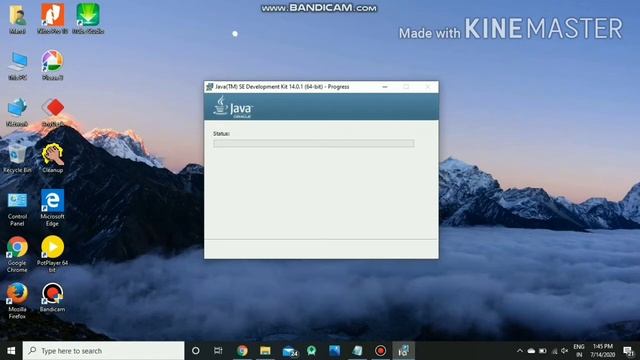Click the Cortana circle on taskbar

[196, 351]
